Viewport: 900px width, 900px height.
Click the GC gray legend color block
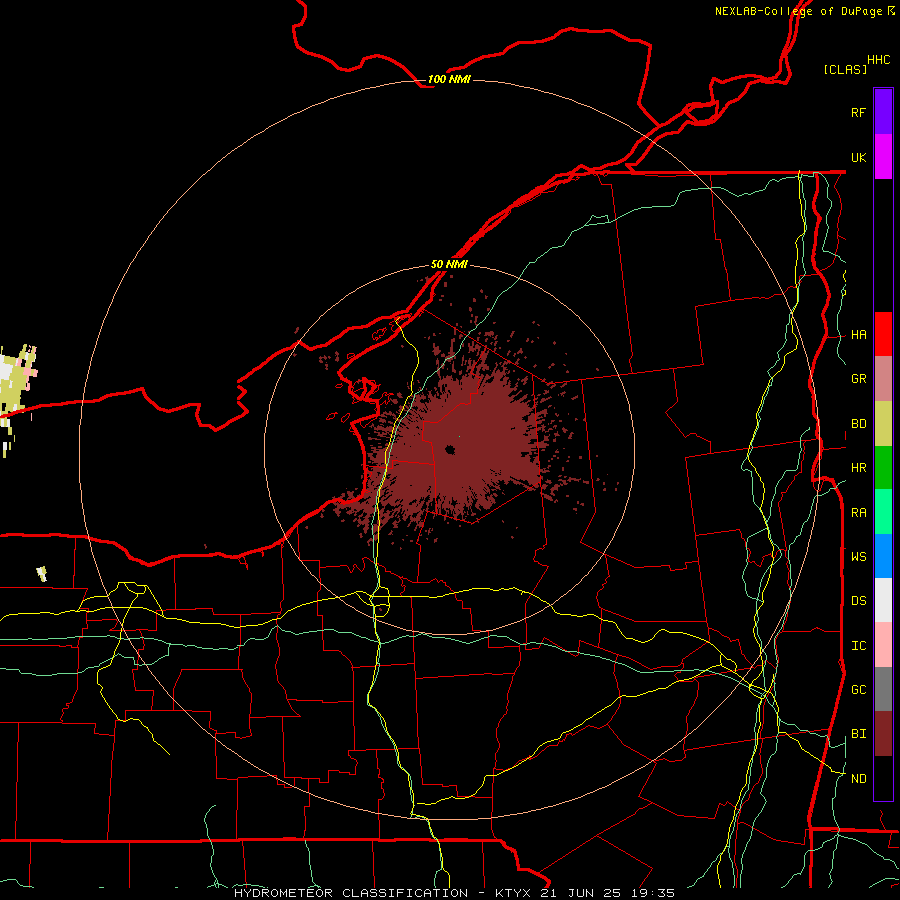coord(883,689)
